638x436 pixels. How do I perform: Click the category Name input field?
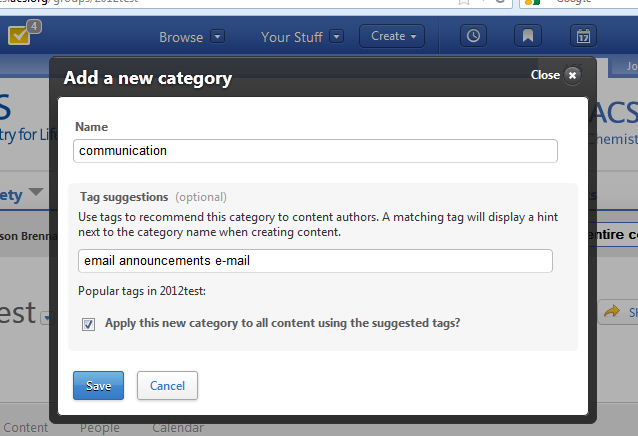click(x=315, y=151)
